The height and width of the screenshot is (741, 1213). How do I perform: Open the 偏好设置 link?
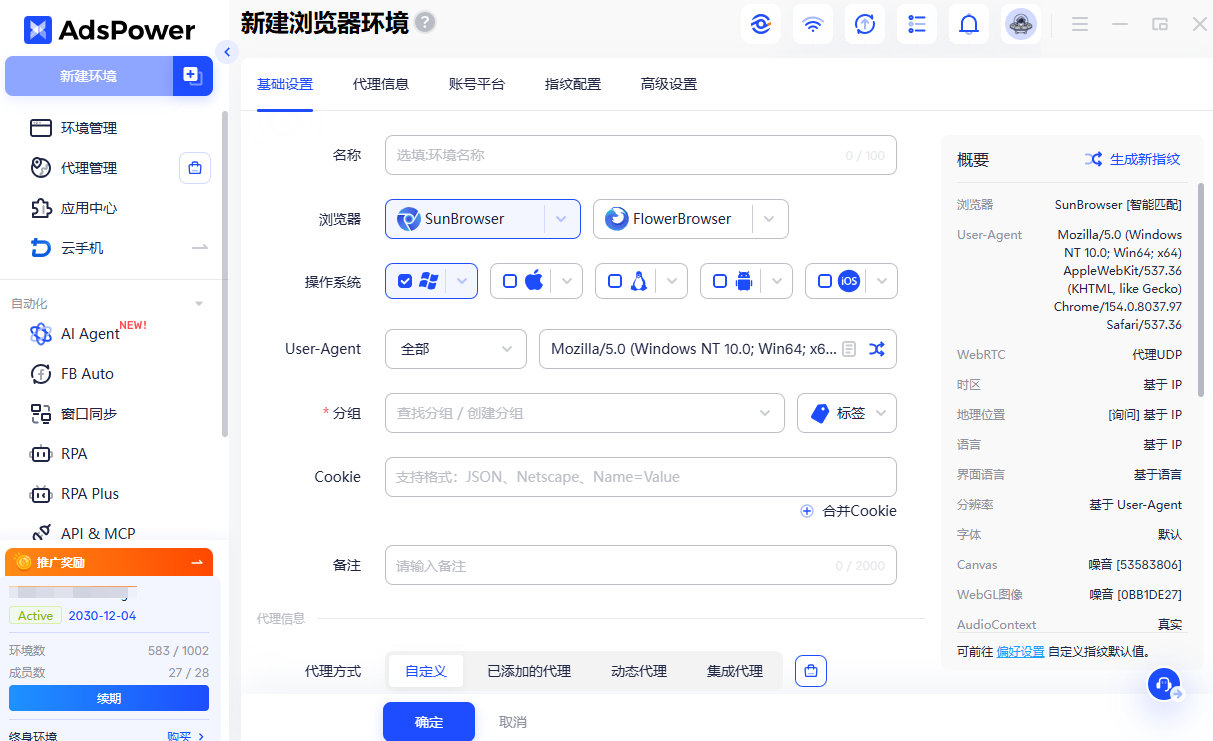[x=1021, y=651]
